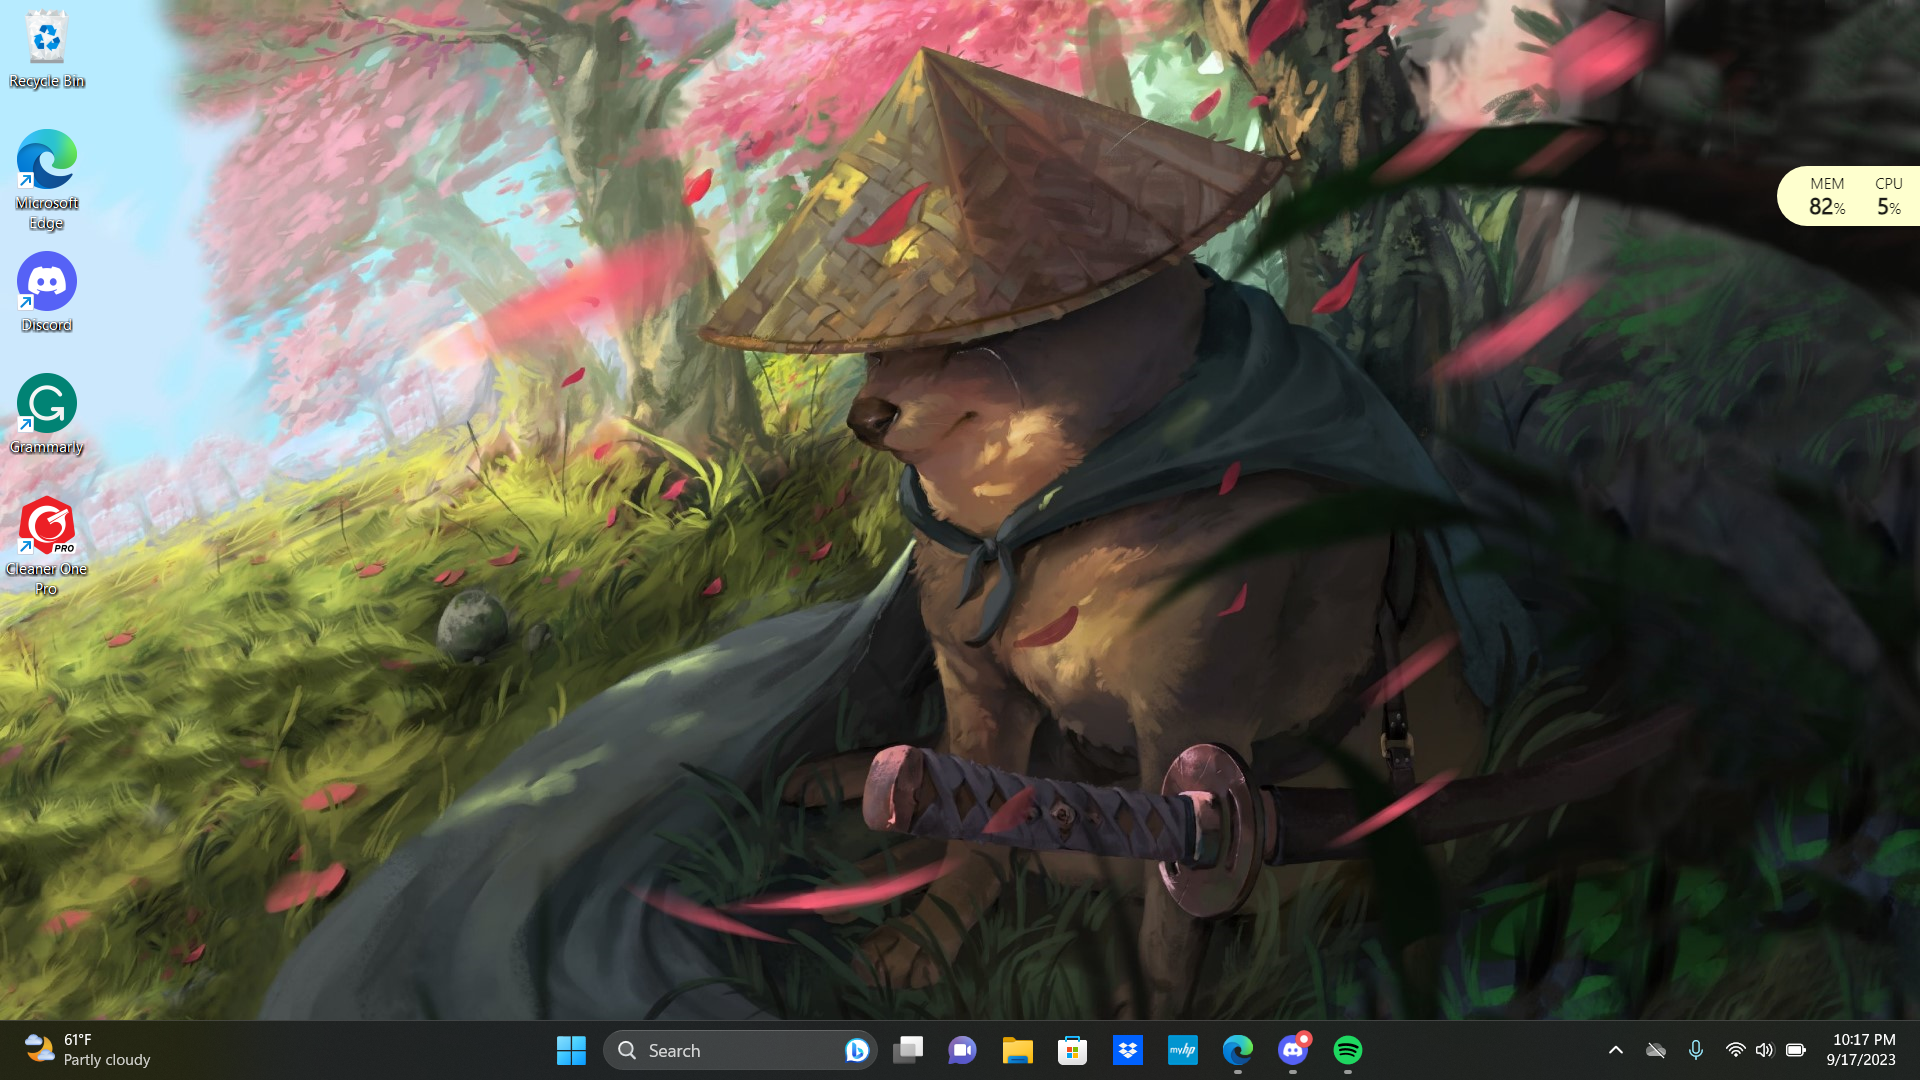The image size is (1920, 1080).
Task: Open the volume speaker tray icon
Action: pos(1765,1050)
